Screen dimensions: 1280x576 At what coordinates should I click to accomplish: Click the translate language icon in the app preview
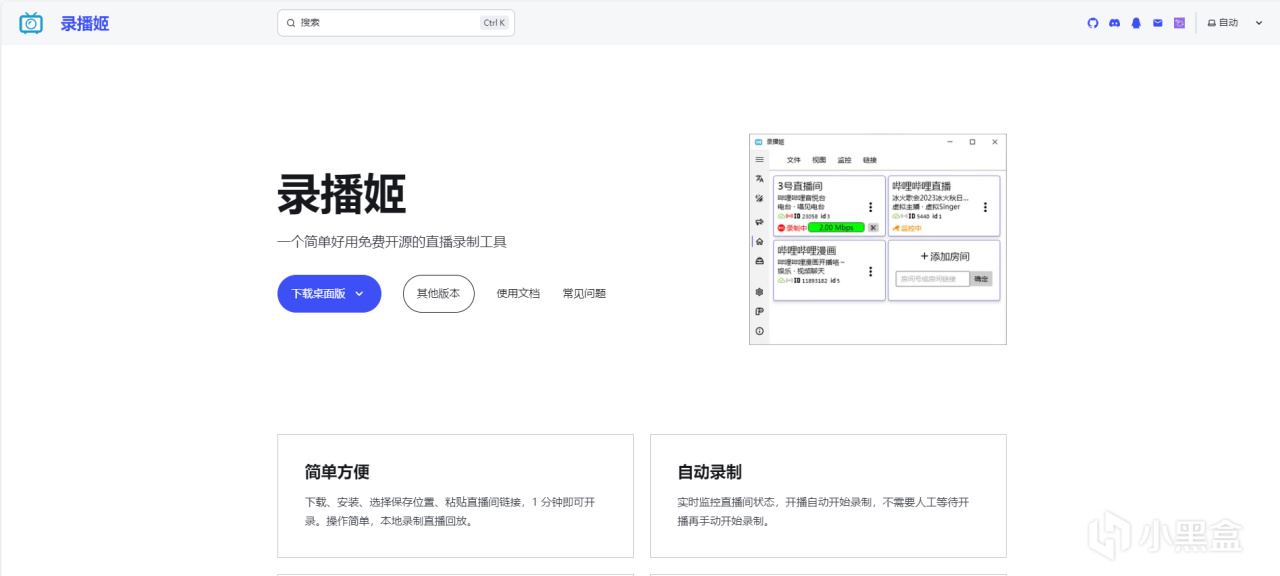tap(759, 178)
